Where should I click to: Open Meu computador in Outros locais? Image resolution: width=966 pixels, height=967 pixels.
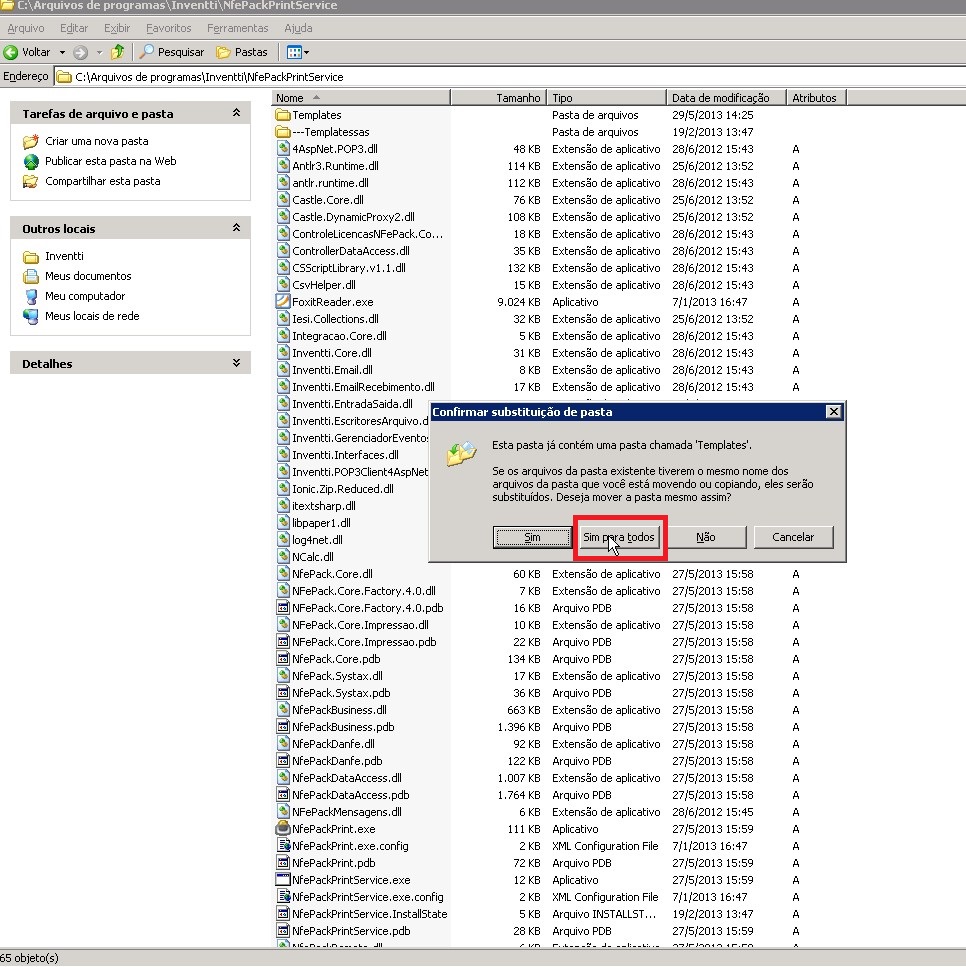[85, 297]
